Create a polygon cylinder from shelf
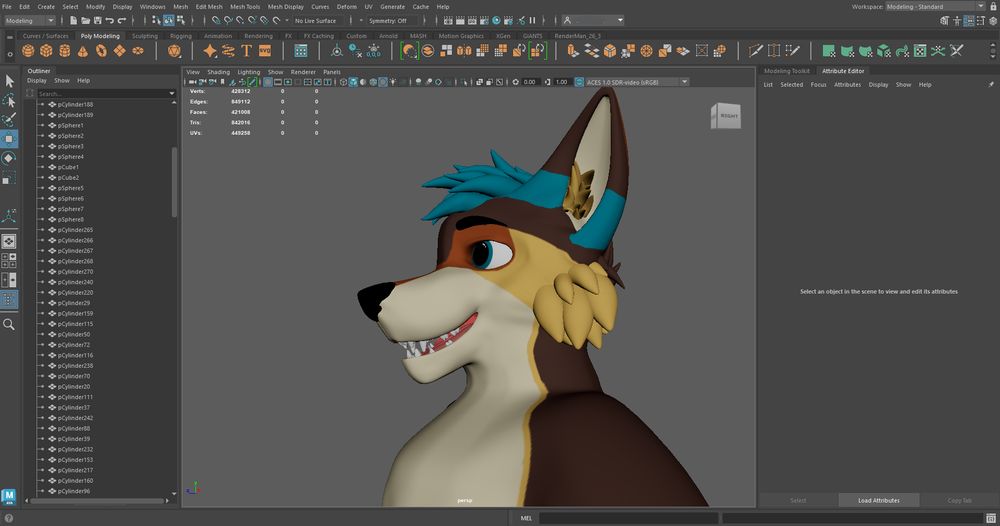Image resolution: width=1000 pixels, height=526 pixels. point(64,50)
